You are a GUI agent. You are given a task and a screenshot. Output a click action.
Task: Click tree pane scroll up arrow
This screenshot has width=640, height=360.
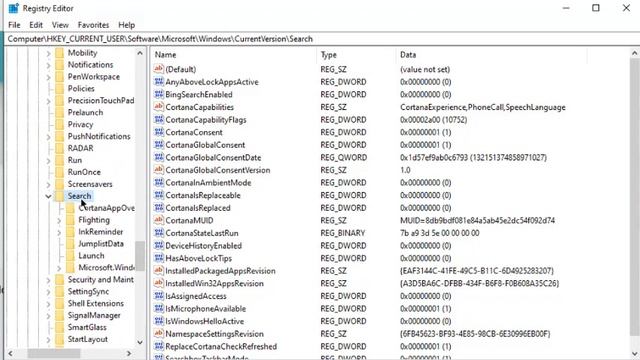[x=140, y=53]
